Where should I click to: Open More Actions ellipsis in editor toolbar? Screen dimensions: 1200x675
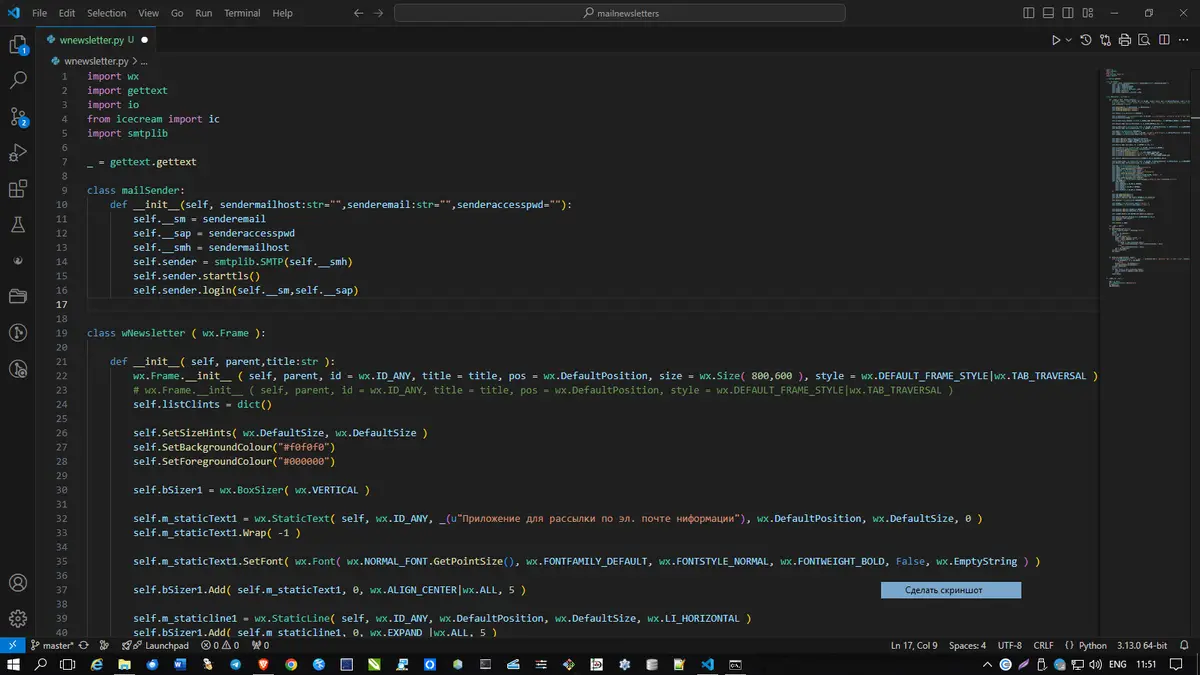tap(1182, 40)
